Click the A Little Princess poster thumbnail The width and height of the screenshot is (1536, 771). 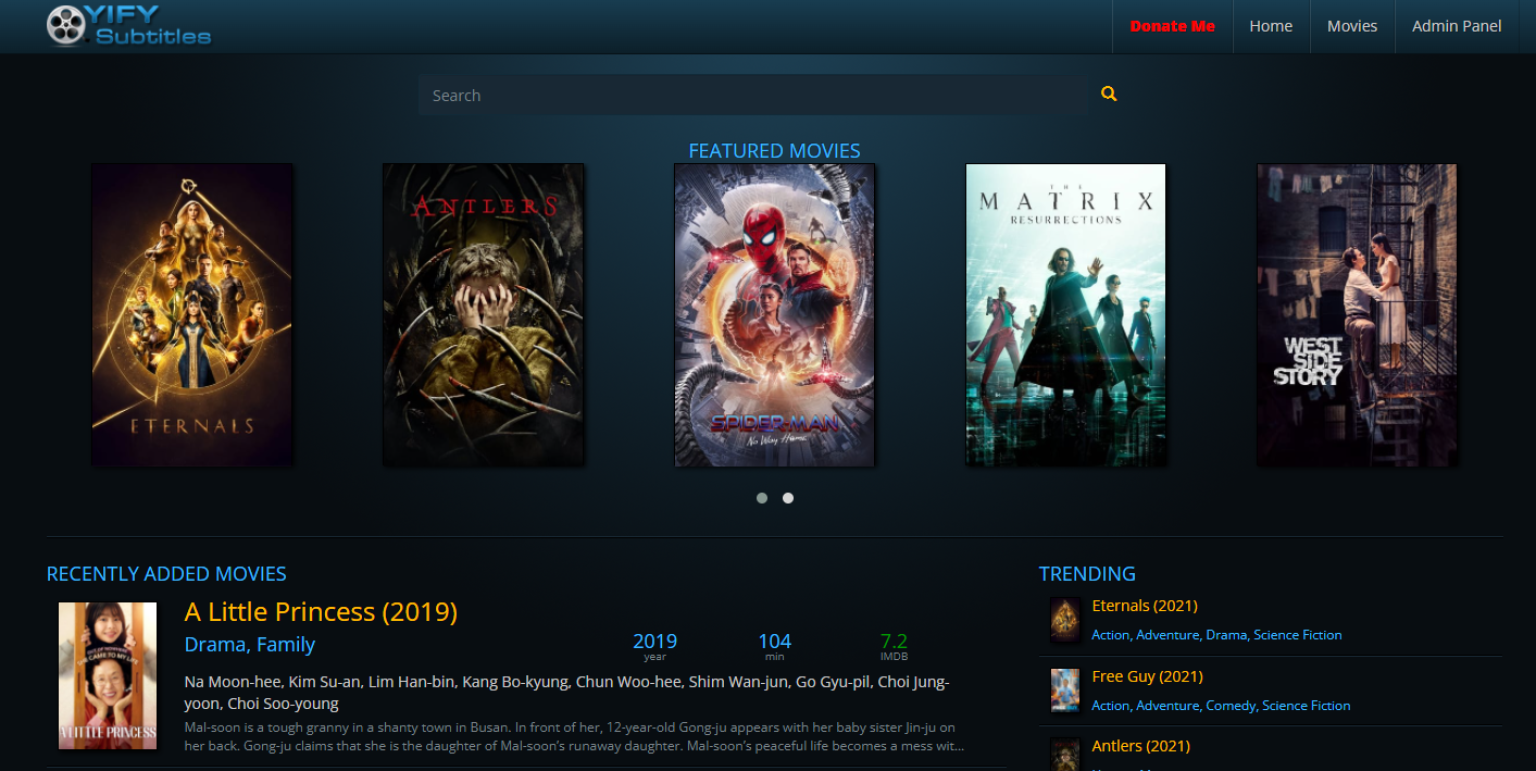108,676
